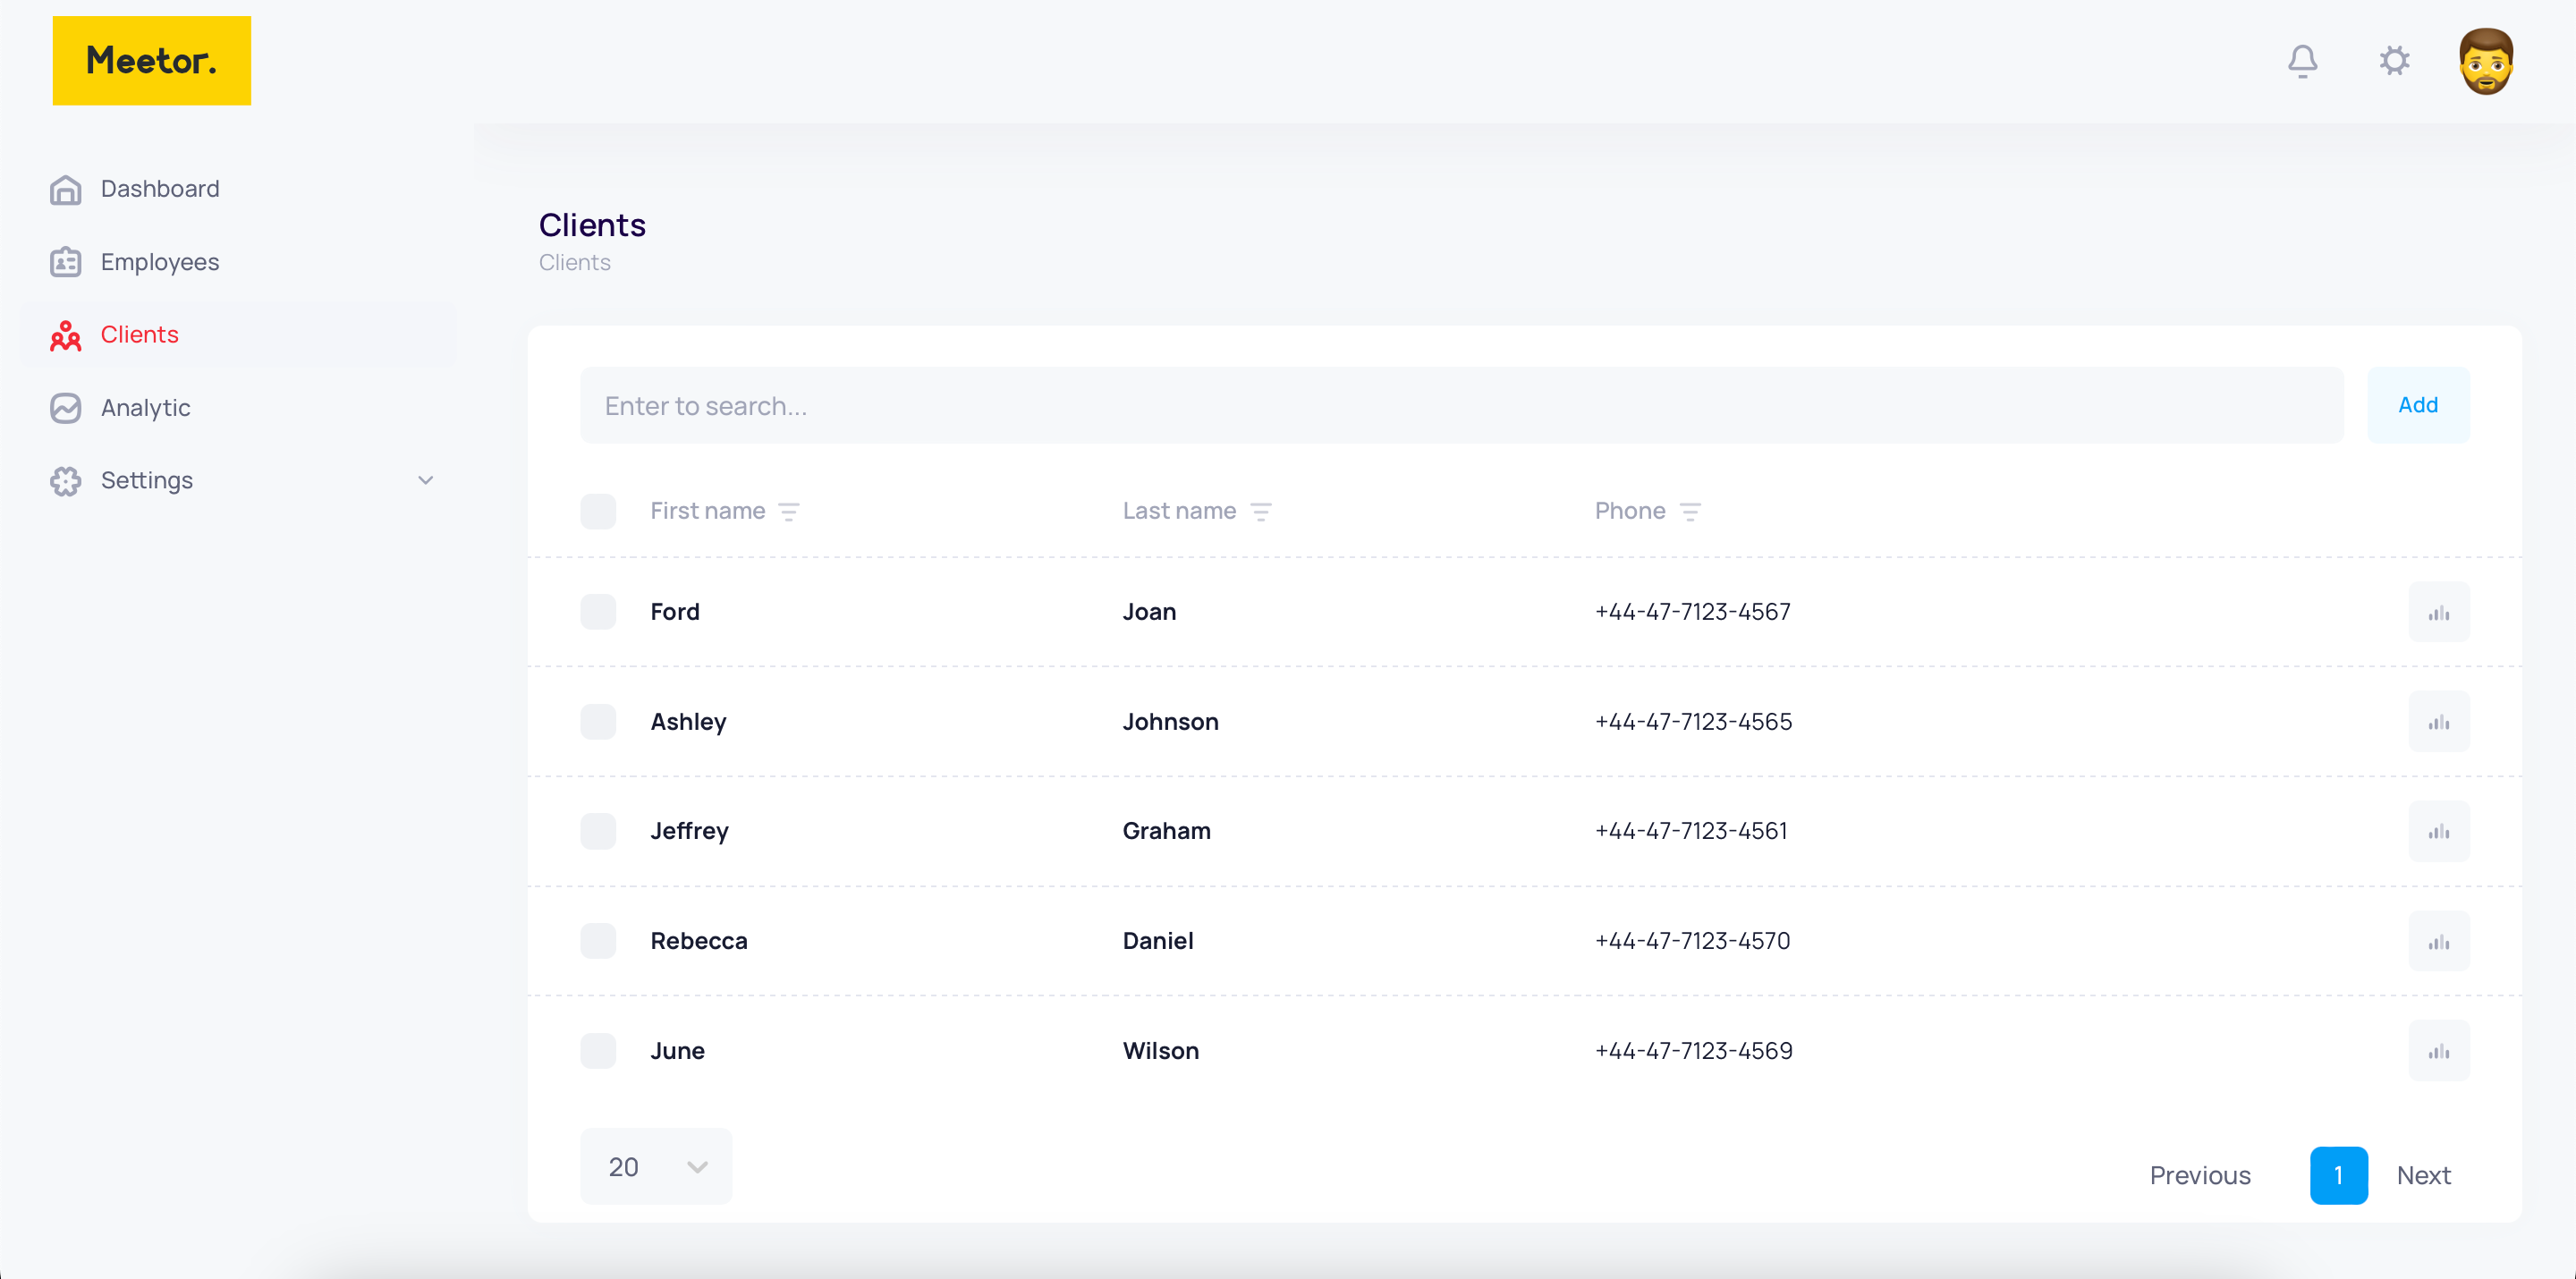Open the rows-per-page 20 dropdown
This screenshot has height=1279, width=2576.
click(x=656, y=1167)
